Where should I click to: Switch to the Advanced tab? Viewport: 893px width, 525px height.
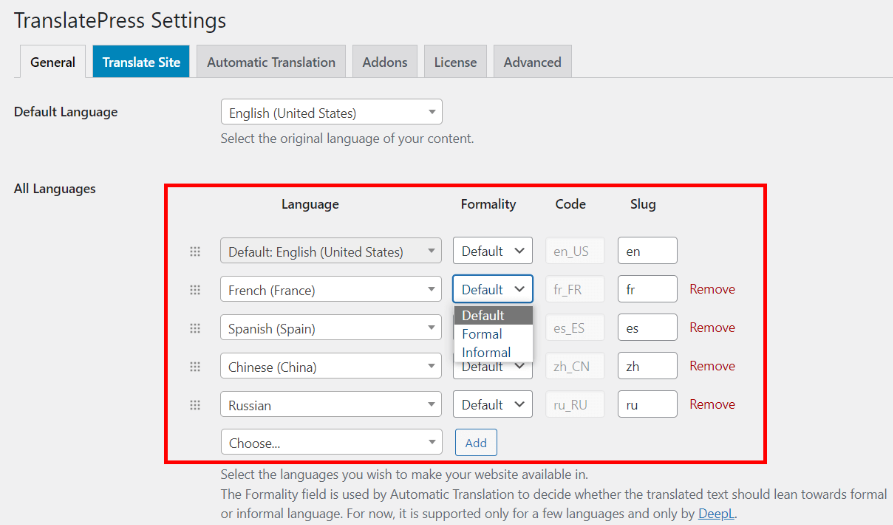pyautogui.click(x=532, y=62)
